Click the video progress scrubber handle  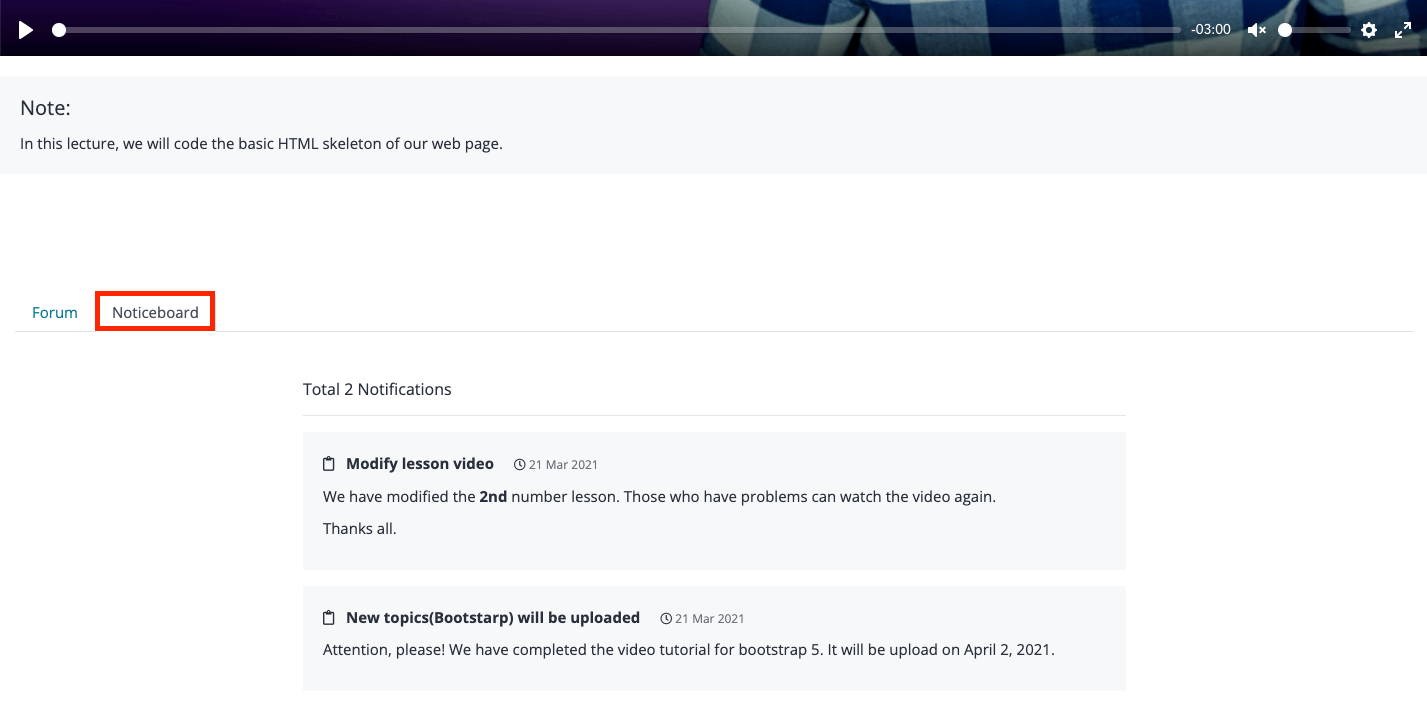click(59, 30)
